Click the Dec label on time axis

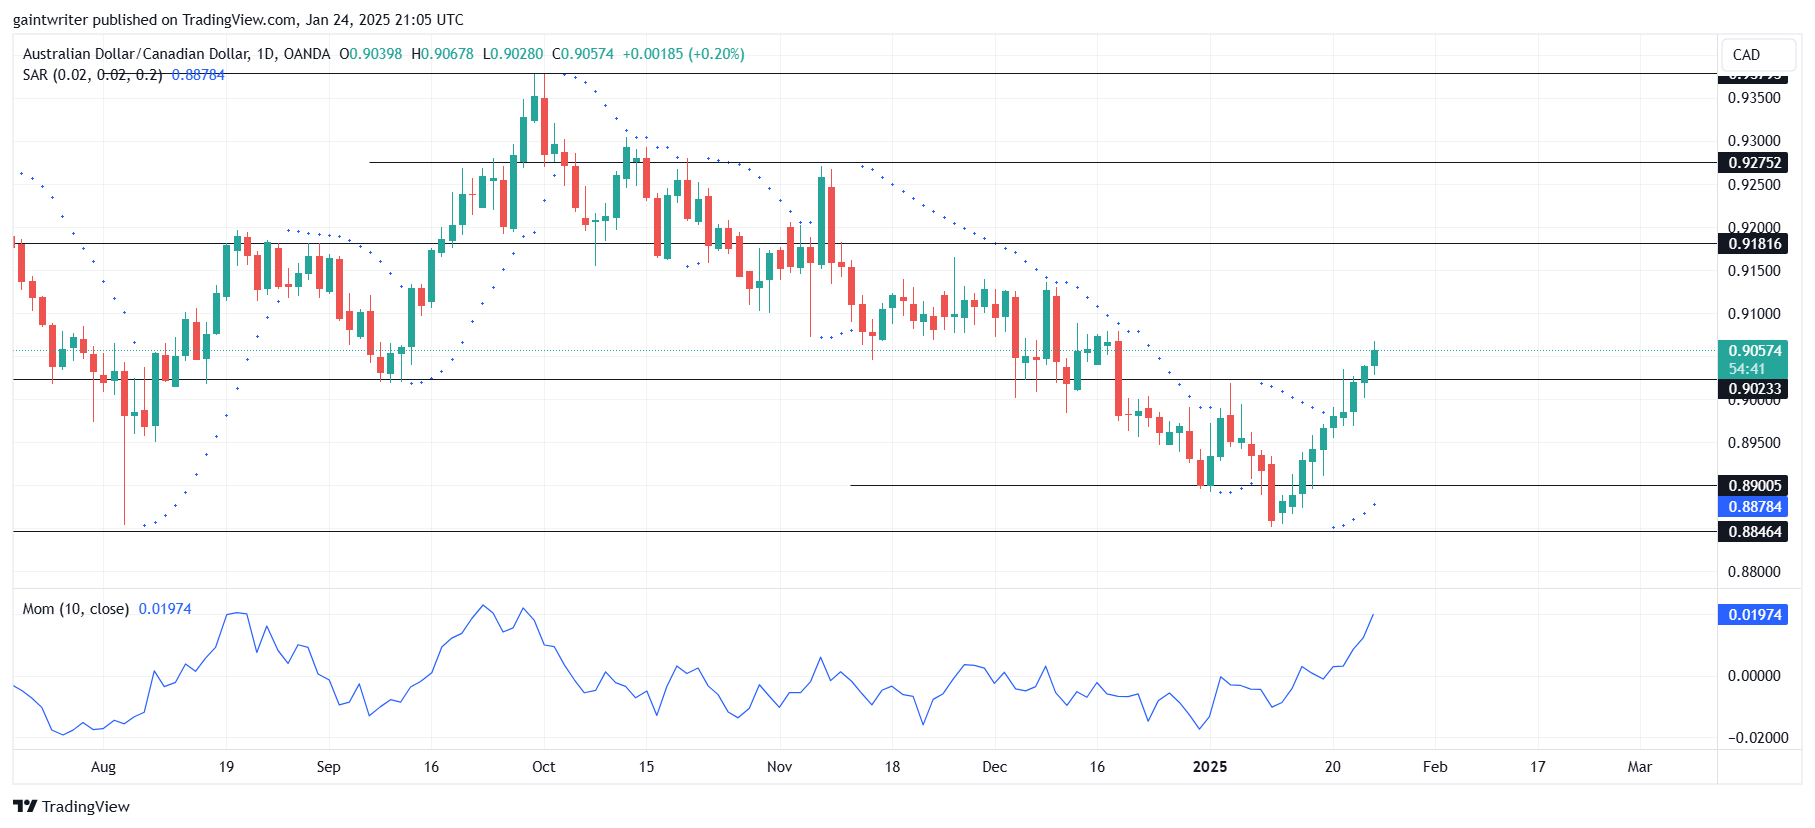click(994, 767)
